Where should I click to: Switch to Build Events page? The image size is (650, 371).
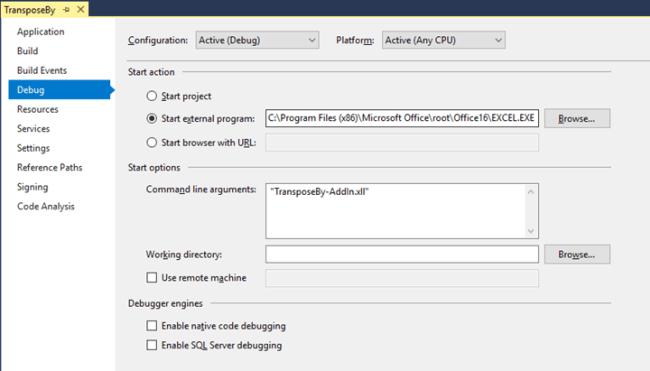pos(42,70)
